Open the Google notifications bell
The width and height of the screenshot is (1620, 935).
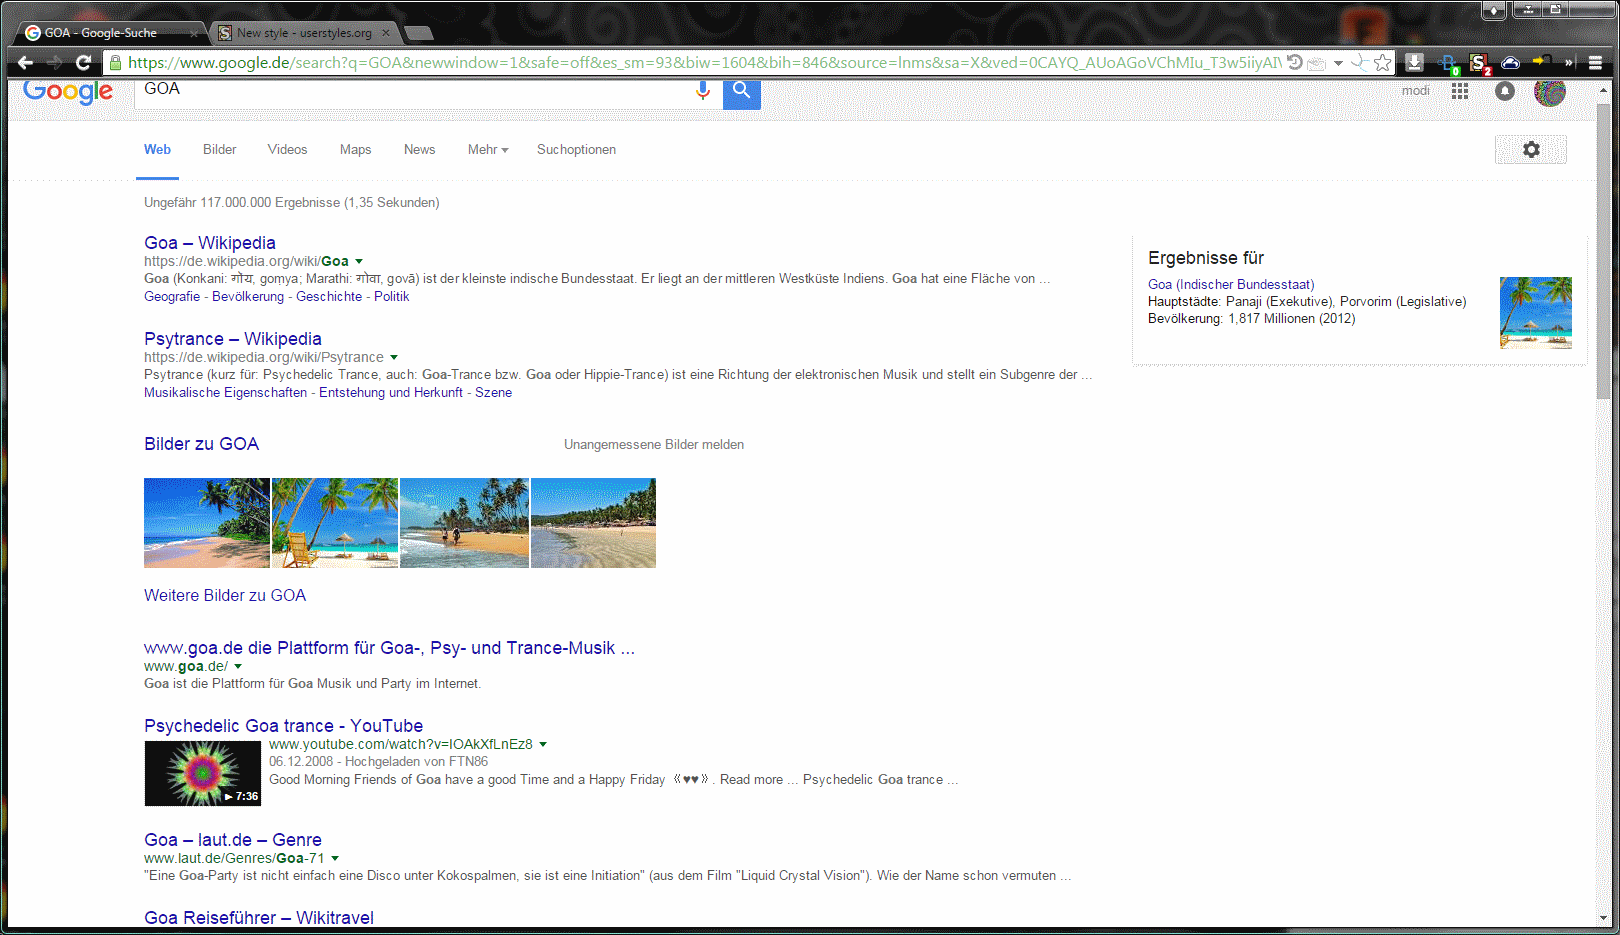point(1505,91)
